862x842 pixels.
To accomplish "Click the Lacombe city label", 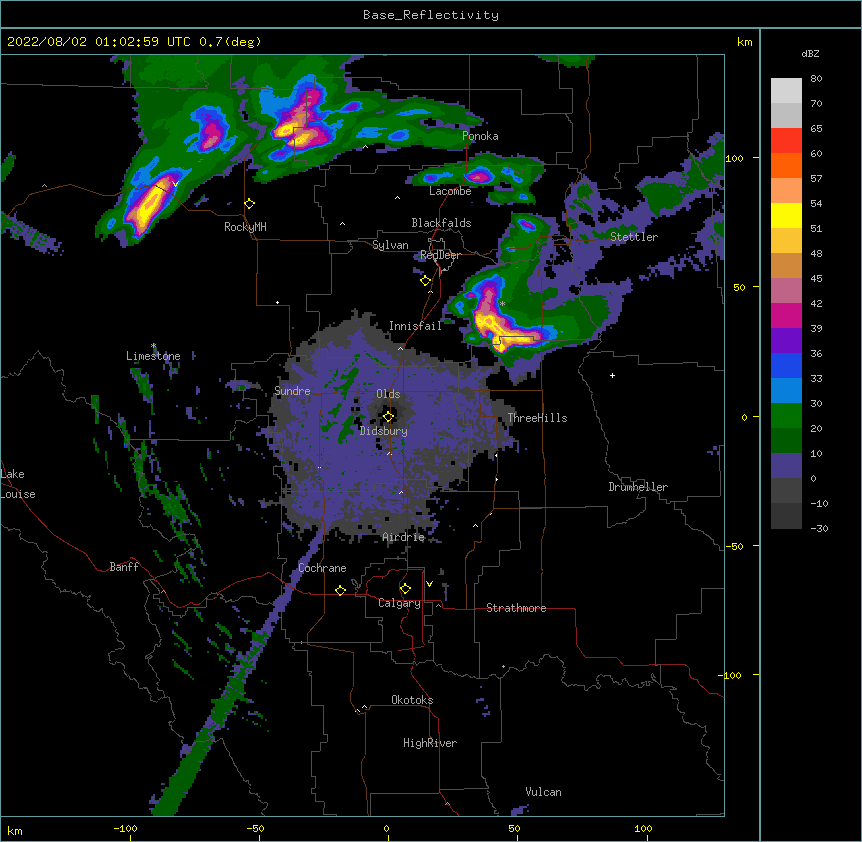I will tap(450, 191).
